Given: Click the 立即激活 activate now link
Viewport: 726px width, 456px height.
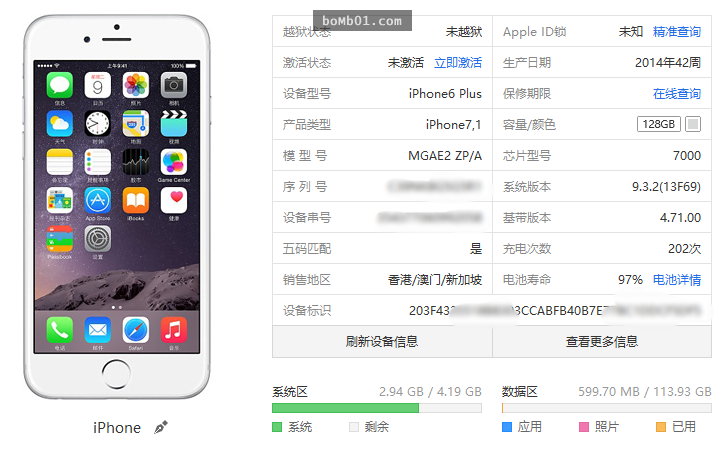Looking at the screenshot, I should click(458, 62).
